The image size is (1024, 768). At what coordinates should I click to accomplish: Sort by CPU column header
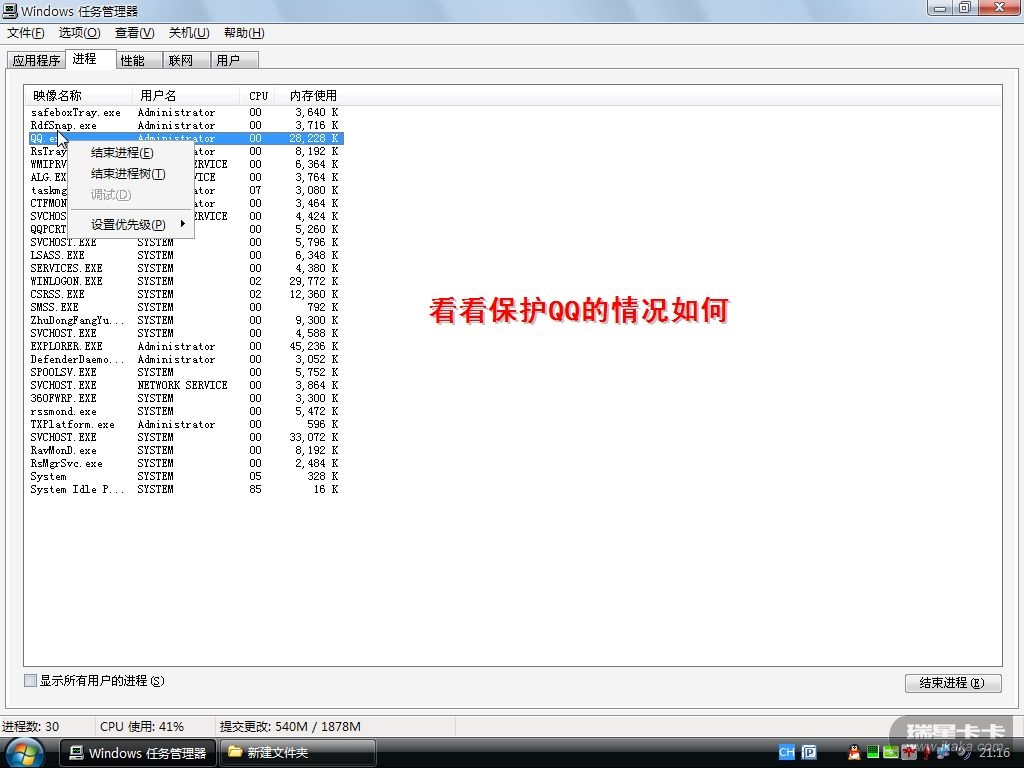pos(258,95)
